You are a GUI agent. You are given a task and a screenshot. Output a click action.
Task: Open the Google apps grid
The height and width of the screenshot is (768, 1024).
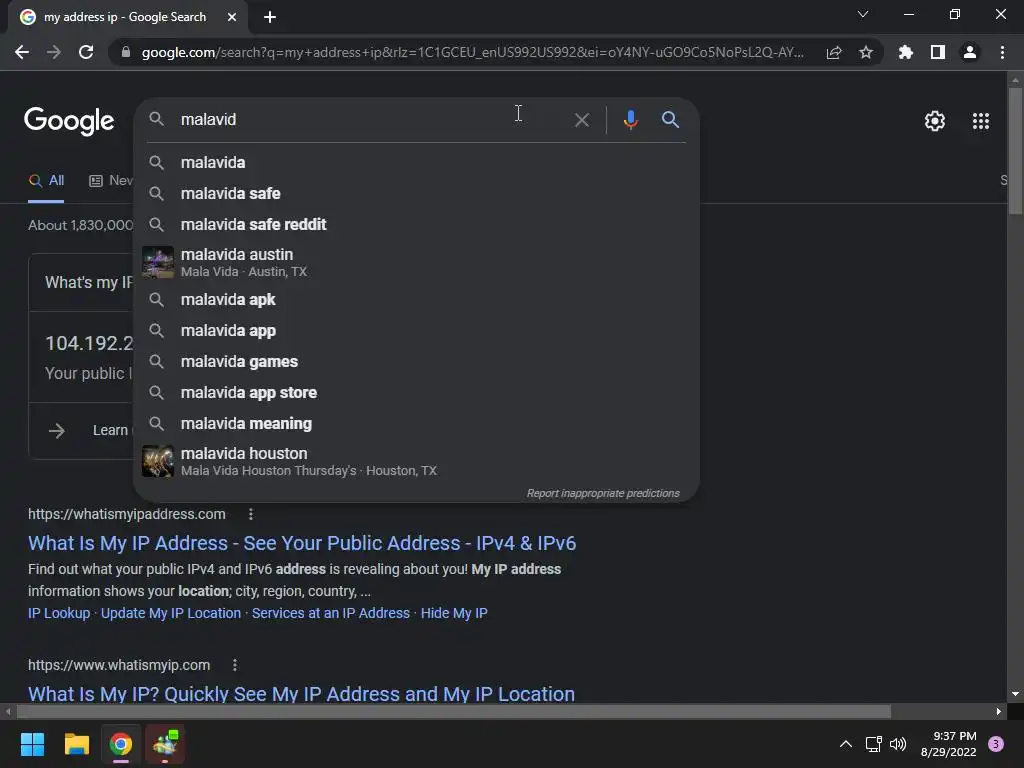coord(980,121)
